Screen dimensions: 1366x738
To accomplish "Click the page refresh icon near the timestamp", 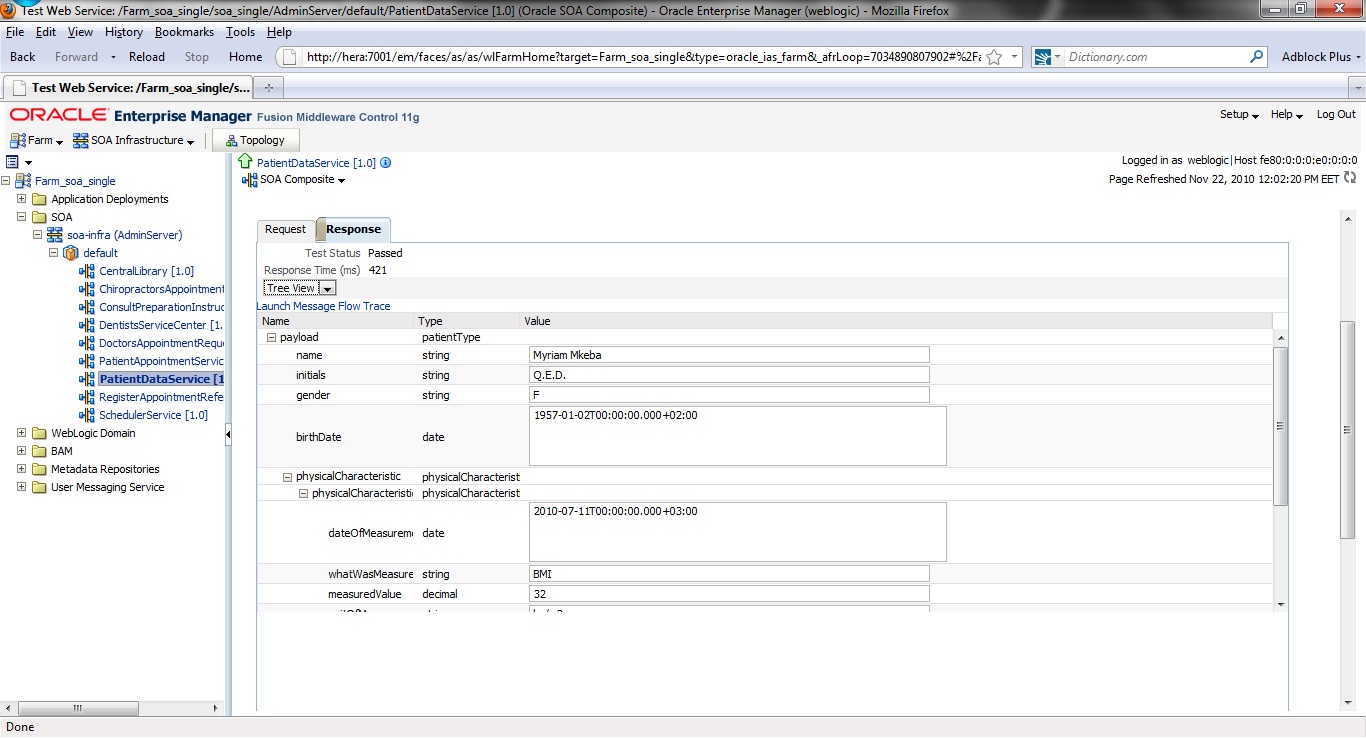I will (1350, 178).
